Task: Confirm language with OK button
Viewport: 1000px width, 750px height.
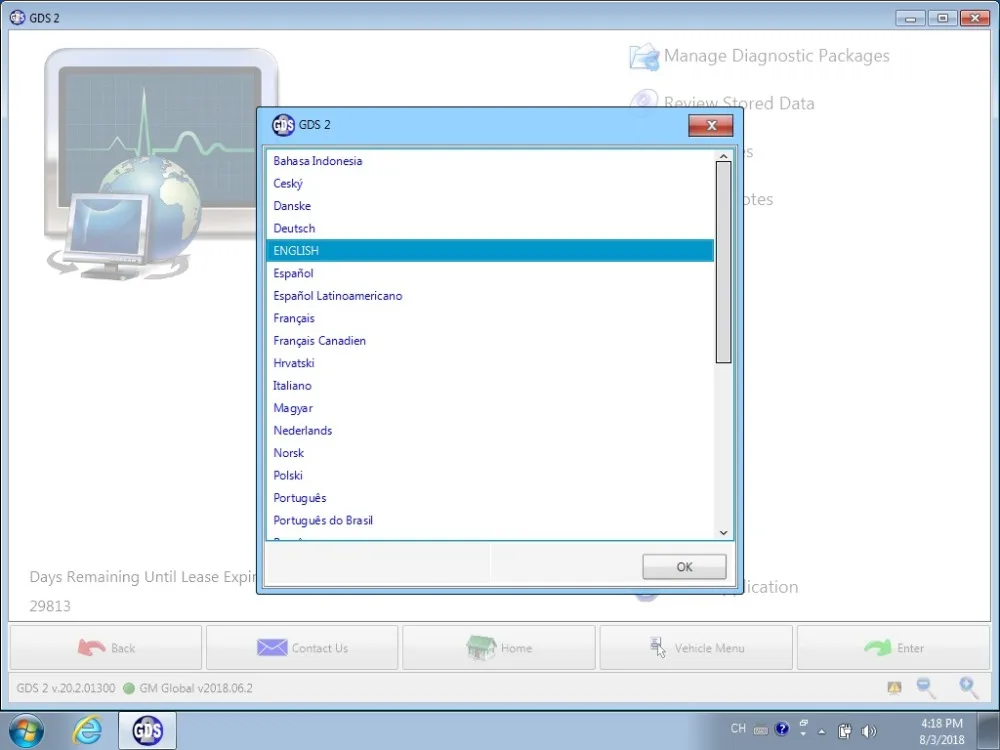Action: pos(684,566)
